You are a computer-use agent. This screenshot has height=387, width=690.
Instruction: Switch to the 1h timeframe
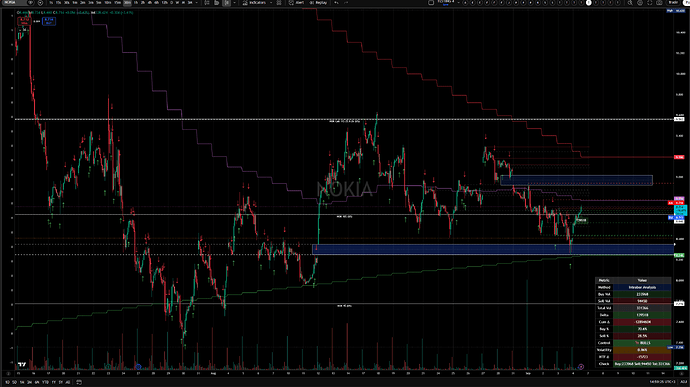coord(136,2)
